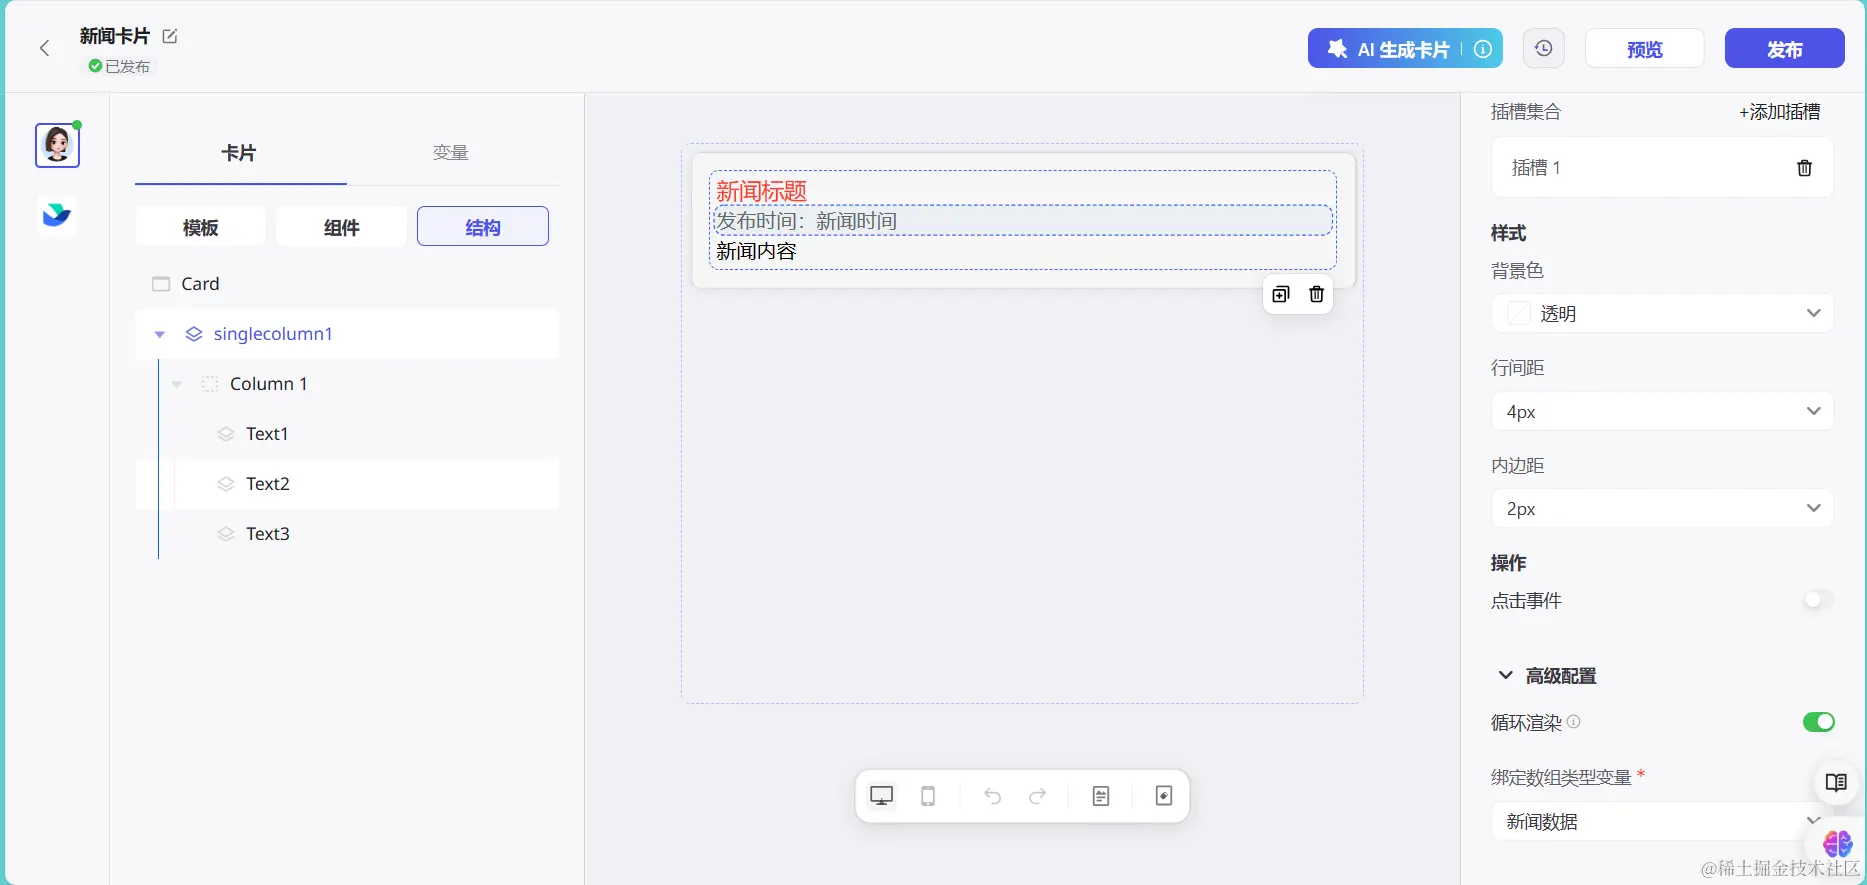Enable the 点击事件 switch
Viewport: 1867px width, 885px height.
pos(1818,600)
